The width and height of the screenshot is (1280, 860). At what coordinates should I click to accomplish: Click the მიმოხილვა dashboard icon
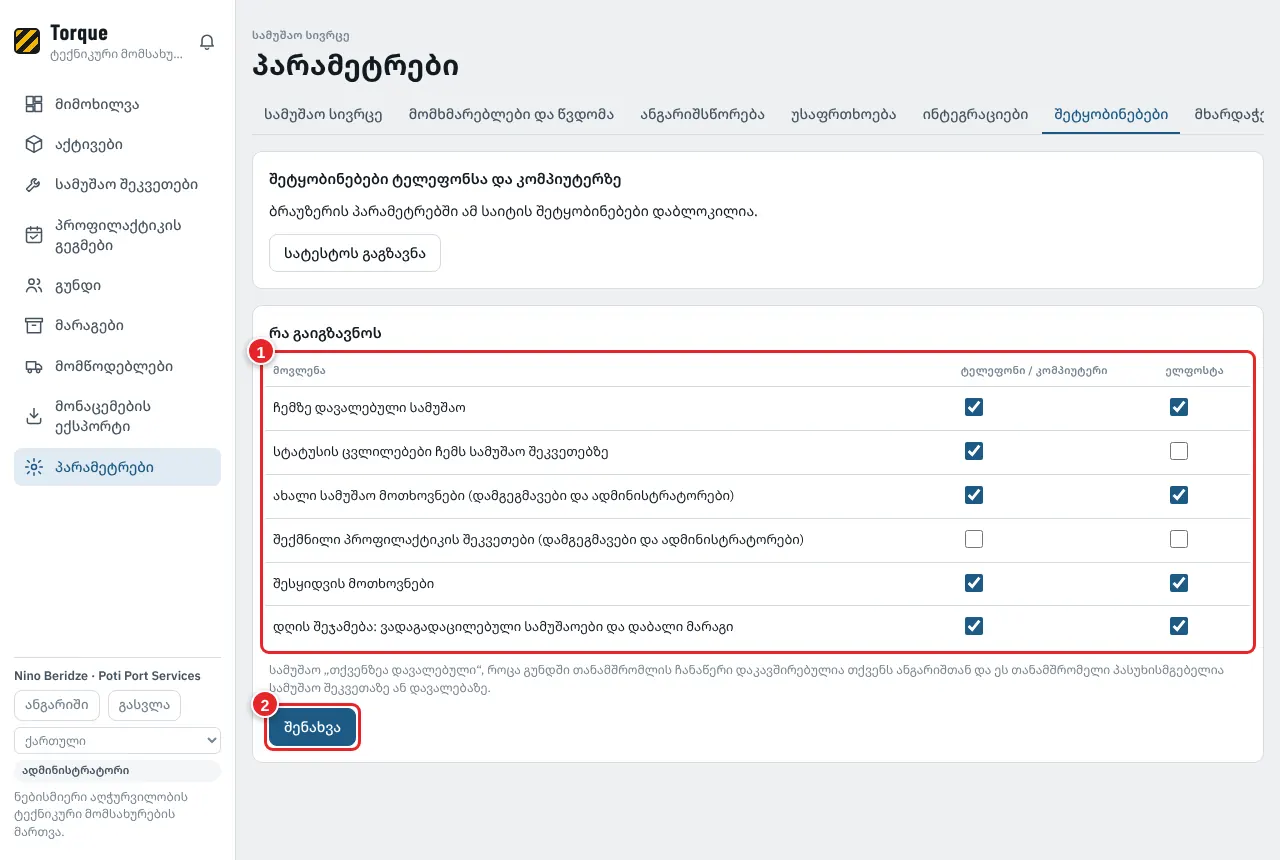click(x=34, y=104)
